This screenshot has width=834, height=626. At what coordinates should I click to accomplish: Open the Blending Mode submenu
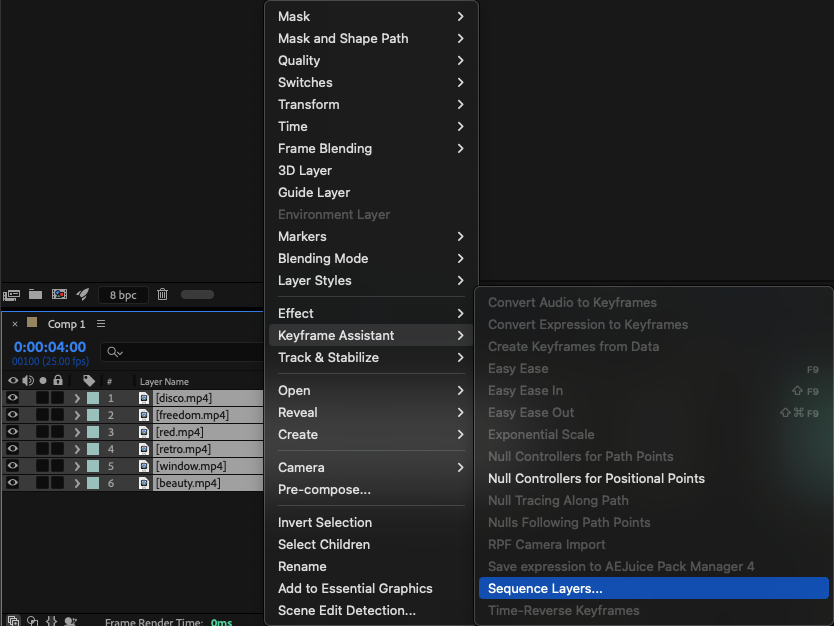[x=371, y=258]
